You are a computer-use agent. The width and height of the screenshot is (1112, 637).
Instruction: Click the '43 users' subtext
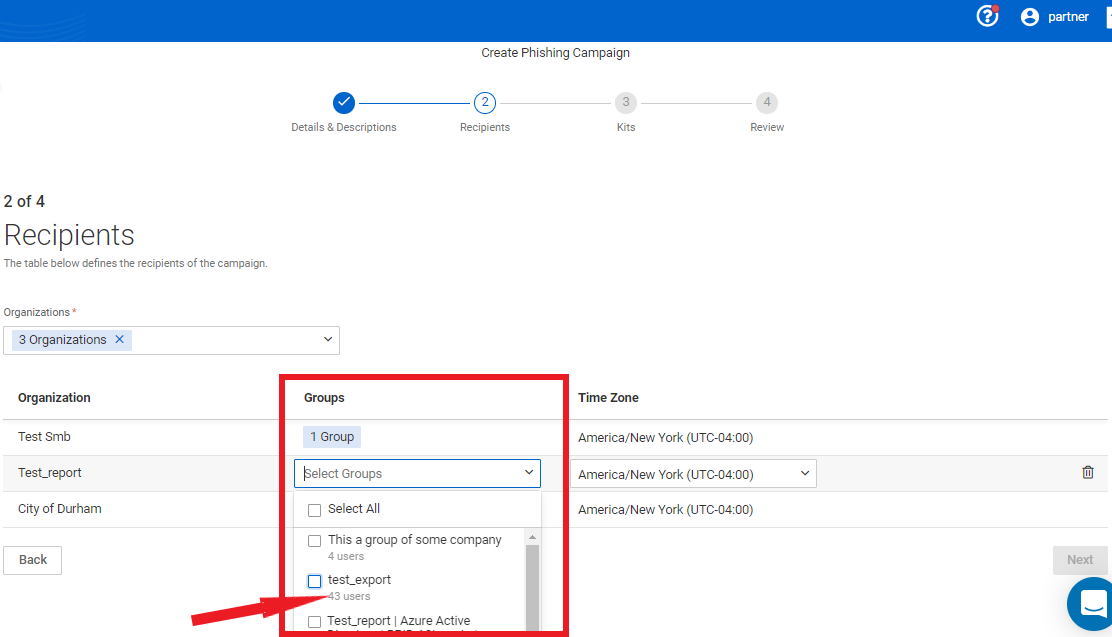pyautogui.click(x=348, y=596)
